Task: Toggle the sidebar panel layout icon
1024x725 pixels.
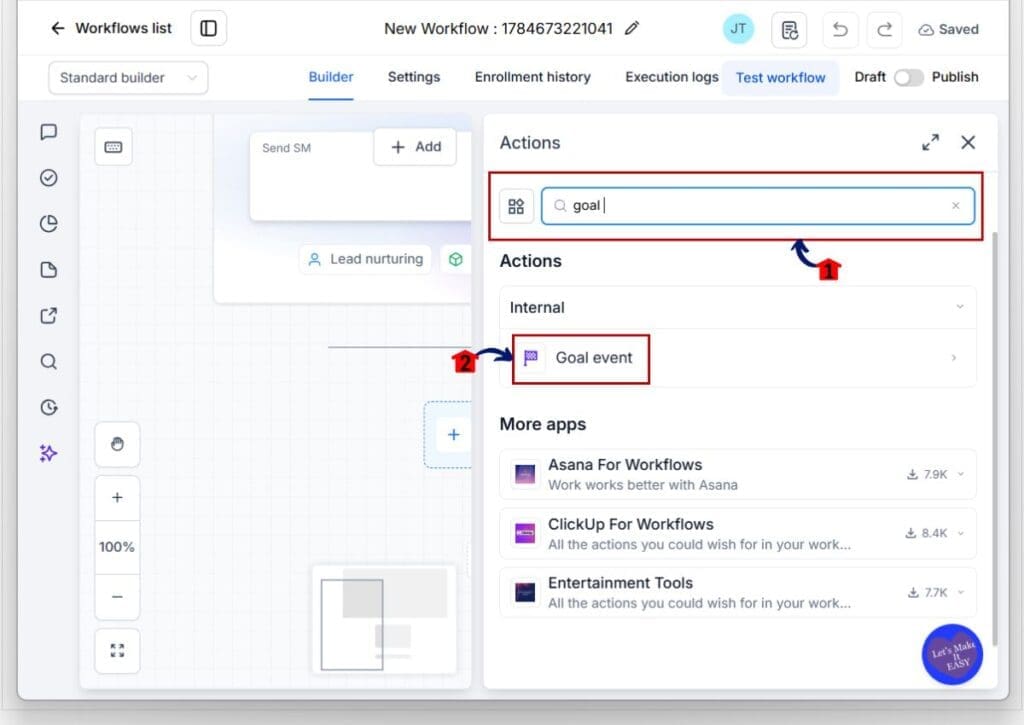Action: click(208, 28)
